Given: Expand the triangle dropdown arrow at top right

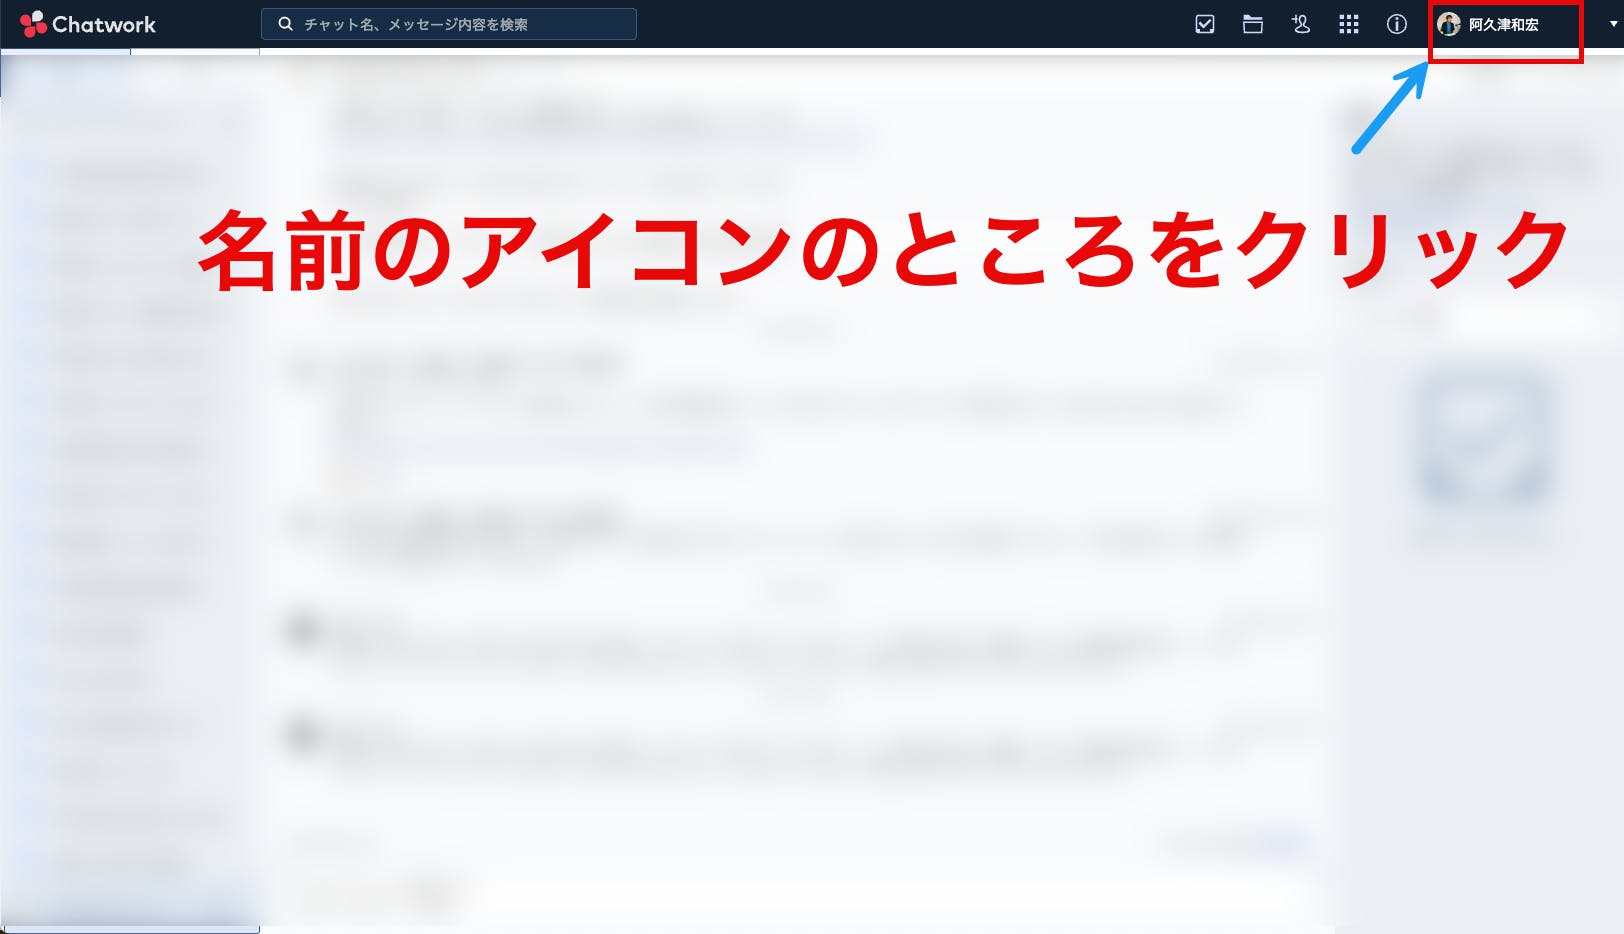Looking at the screenshot, I should (x=1612, y=24).
